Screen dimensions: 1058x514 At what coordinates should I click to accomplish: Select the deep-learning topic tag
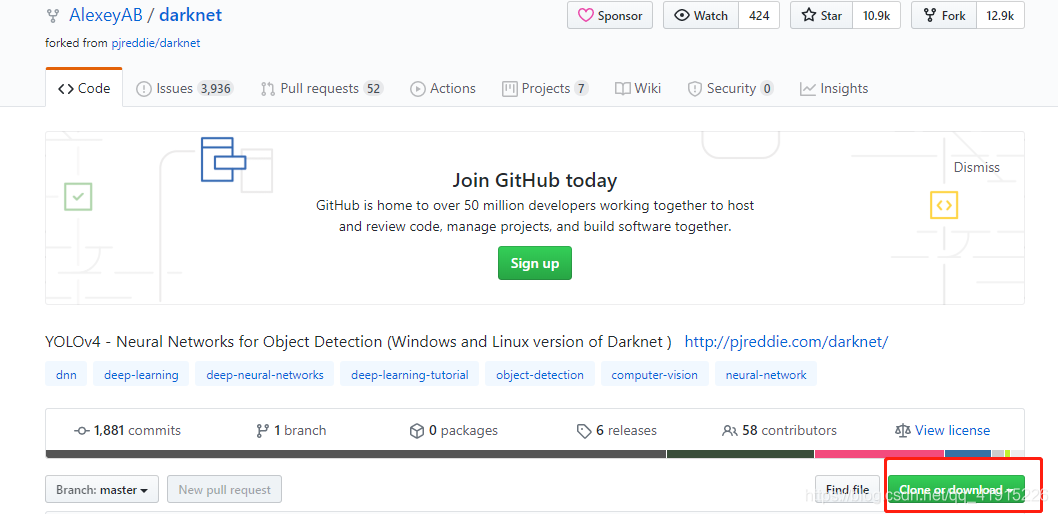pos(141,374)
